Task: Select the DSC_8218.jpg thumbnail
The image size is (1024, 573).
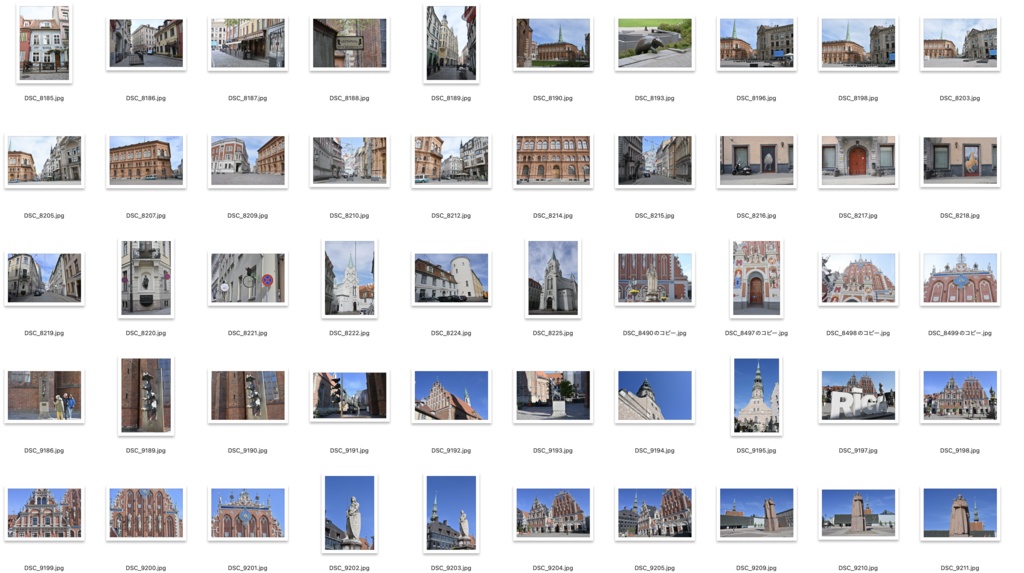Action: (960, 160)
